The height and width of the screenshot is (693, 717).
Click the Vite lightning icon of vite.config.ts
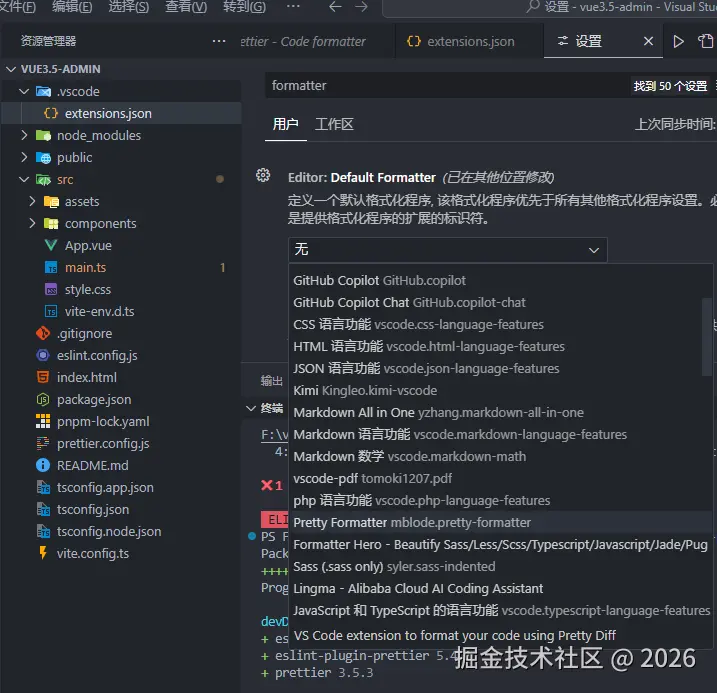pyautogui.click(x=43, y=553)
